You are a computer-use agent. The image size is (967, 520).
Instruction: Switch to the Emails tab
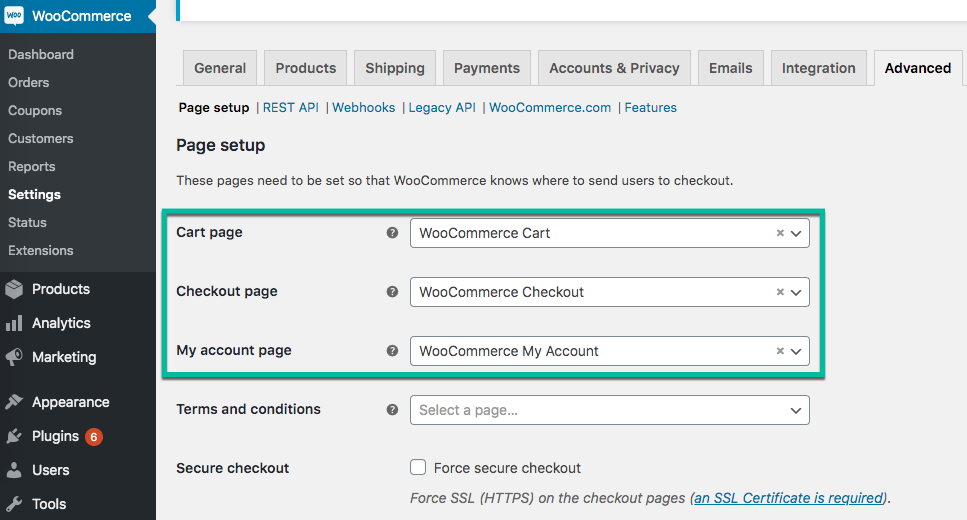coord(731,68)
